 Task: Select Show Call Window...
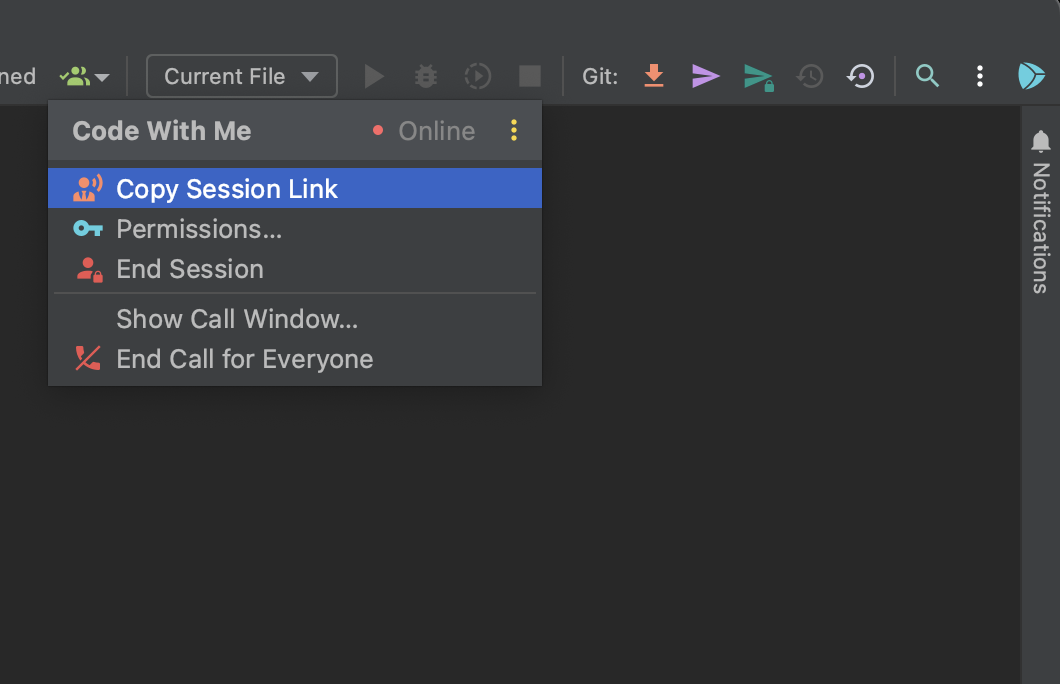coord(295,319)
